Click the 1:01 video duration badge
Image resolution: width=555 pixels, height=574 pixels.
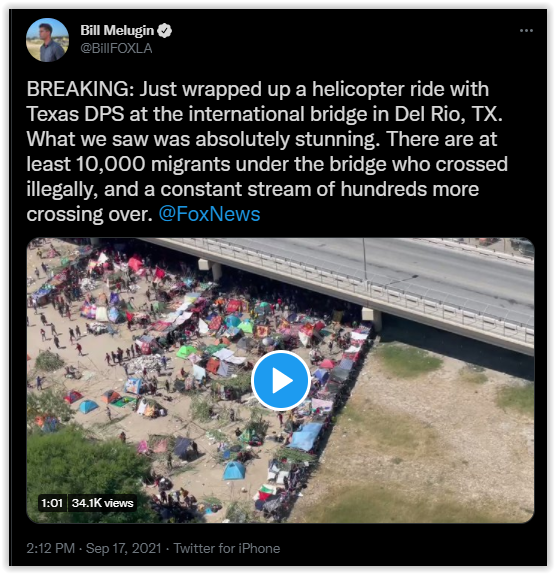(52, 503)
